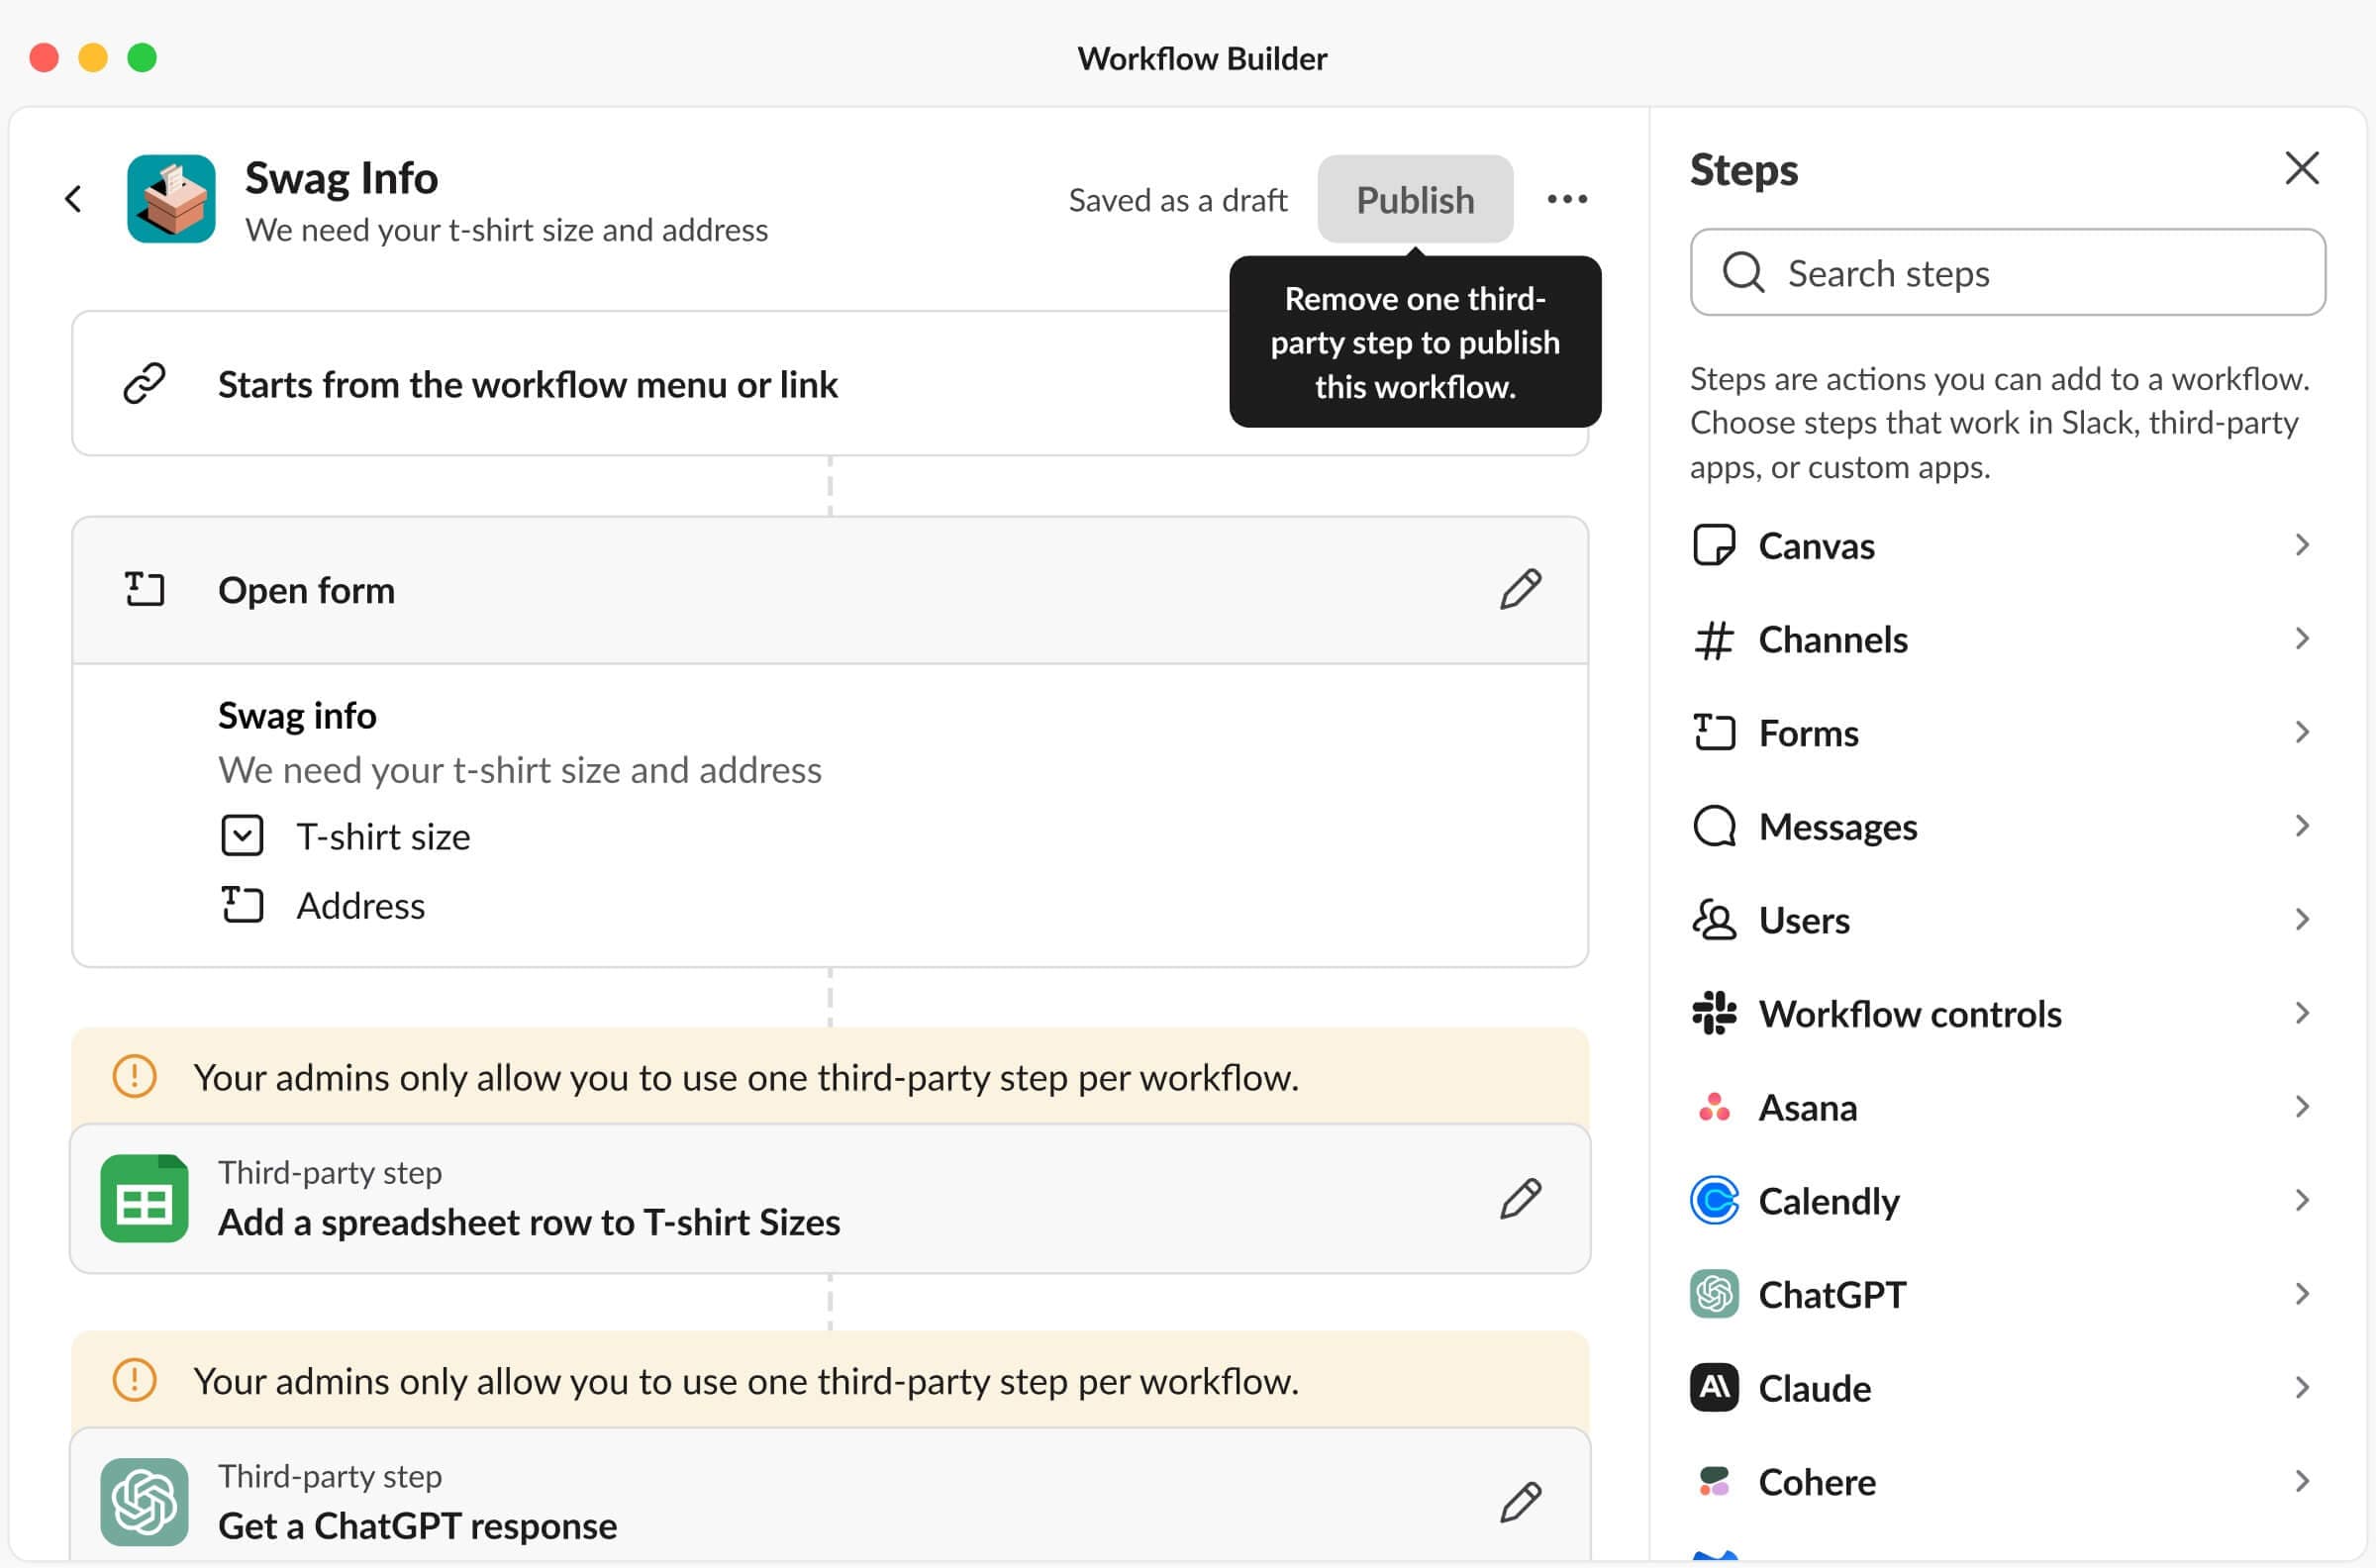Viewport: 2376px width, 1568px height.
Task: Click the T-shirt size dropdown field icon
Action: coord(242,836)
